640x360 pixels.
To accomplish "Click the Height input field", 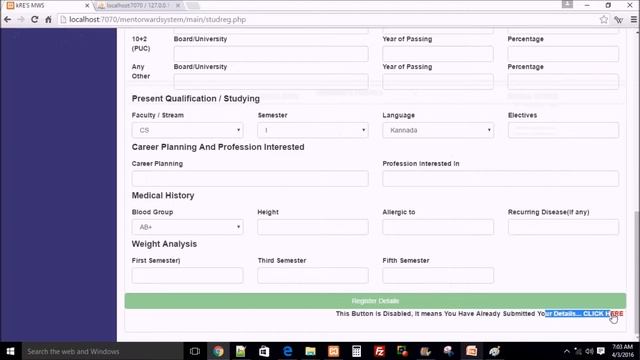I will pyautogui.click(x=313, y=227).
